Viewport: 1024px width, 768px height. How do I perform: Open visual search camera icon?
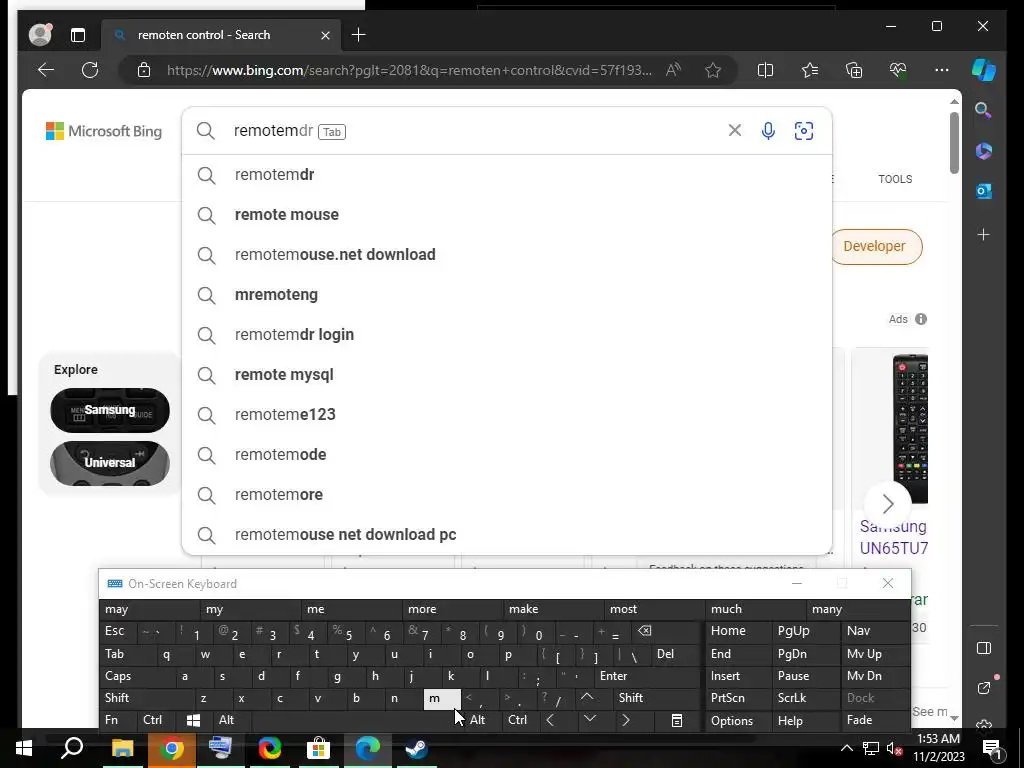click(804, 131)
